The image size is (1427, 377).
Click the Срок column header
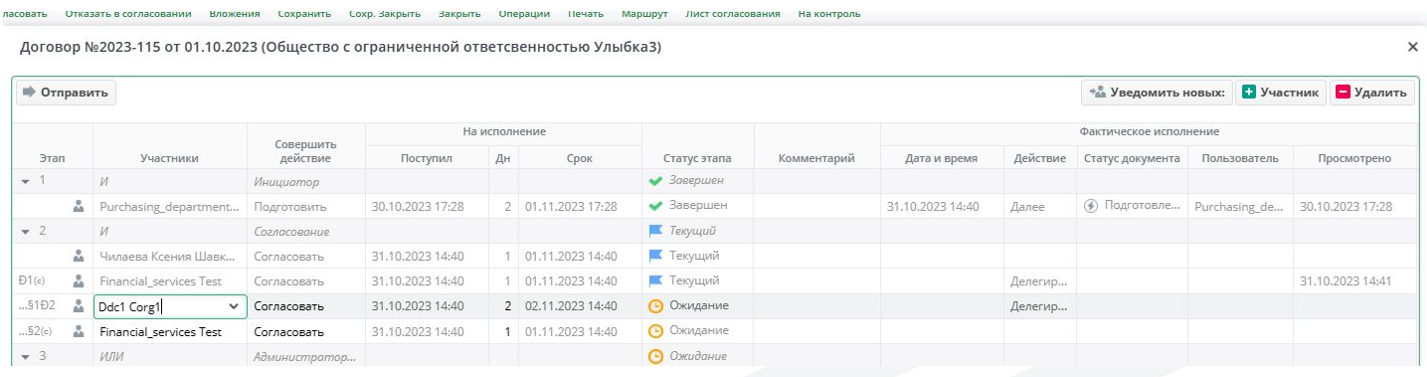[x=579, y=158]
